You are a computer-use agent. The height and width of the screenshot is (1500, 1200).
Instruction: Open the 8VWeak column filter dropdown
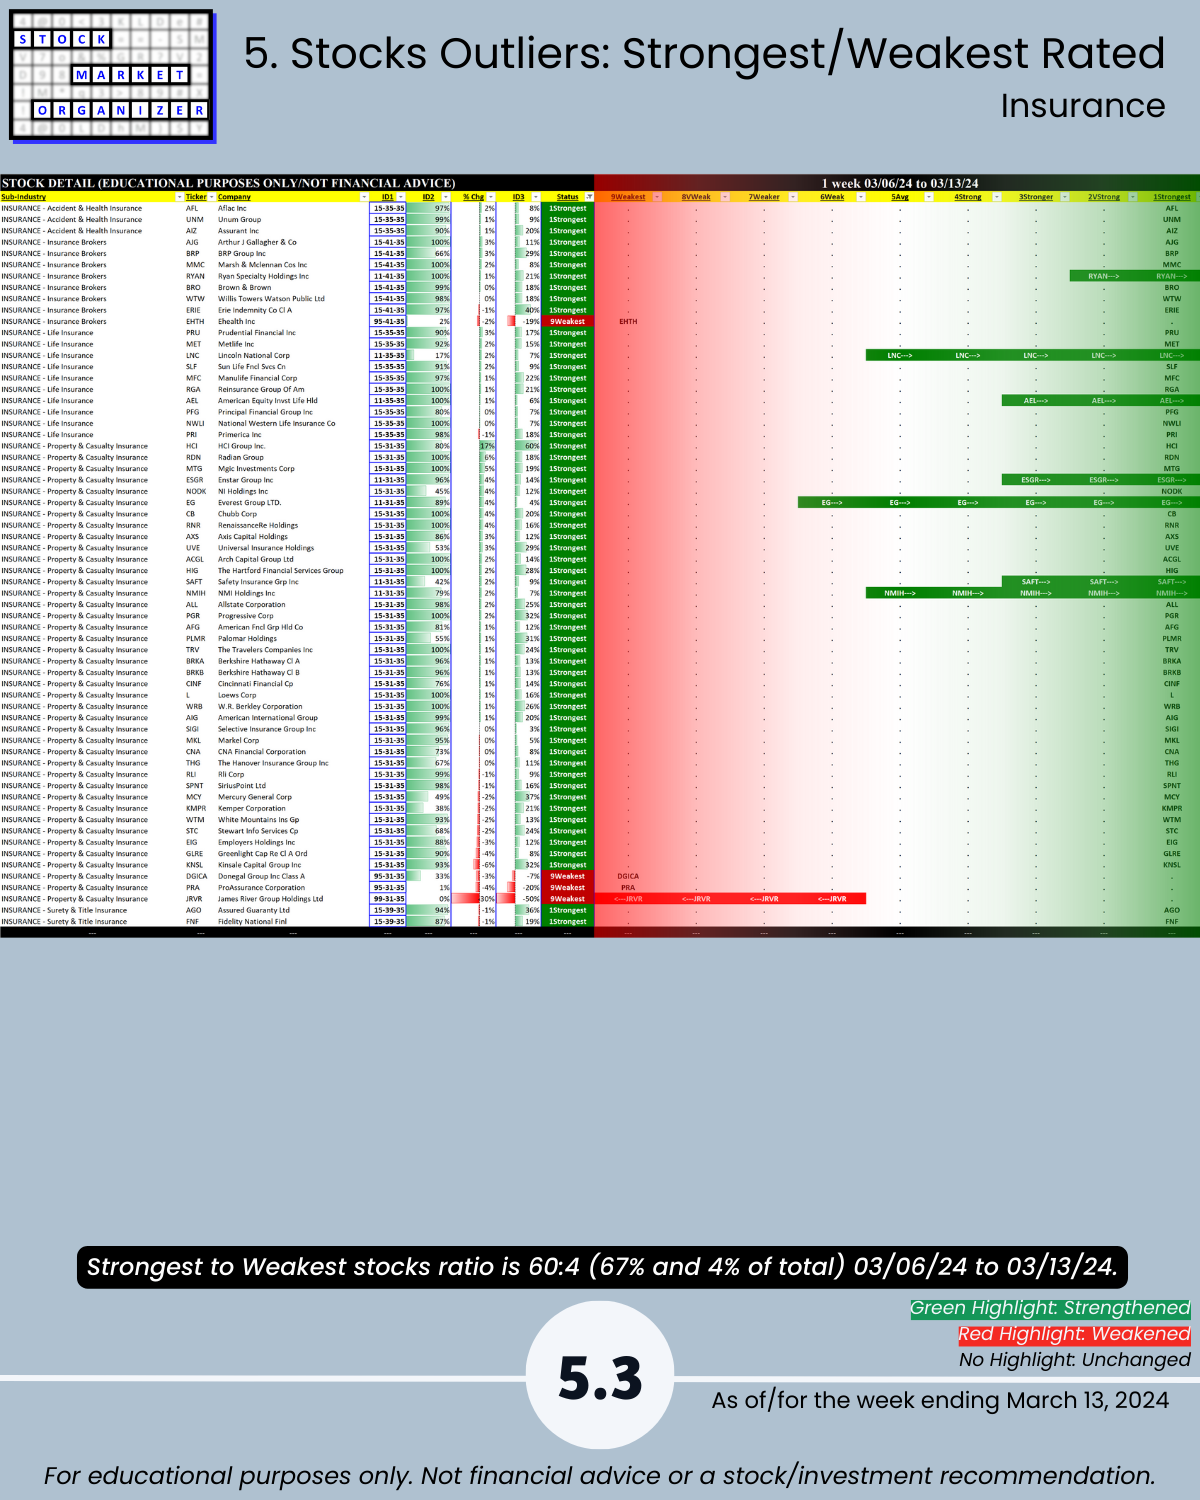725,197
